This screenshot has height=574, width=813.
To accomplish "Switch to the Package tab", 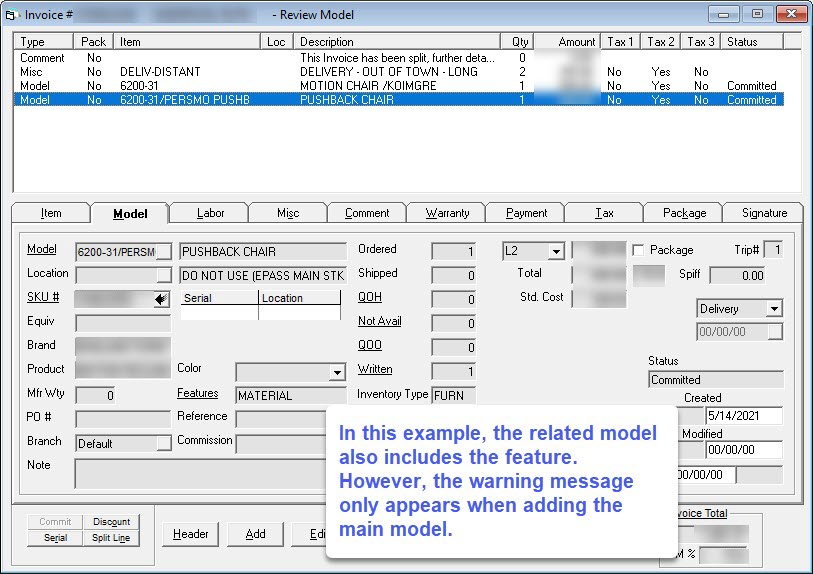I will [684, 213].
